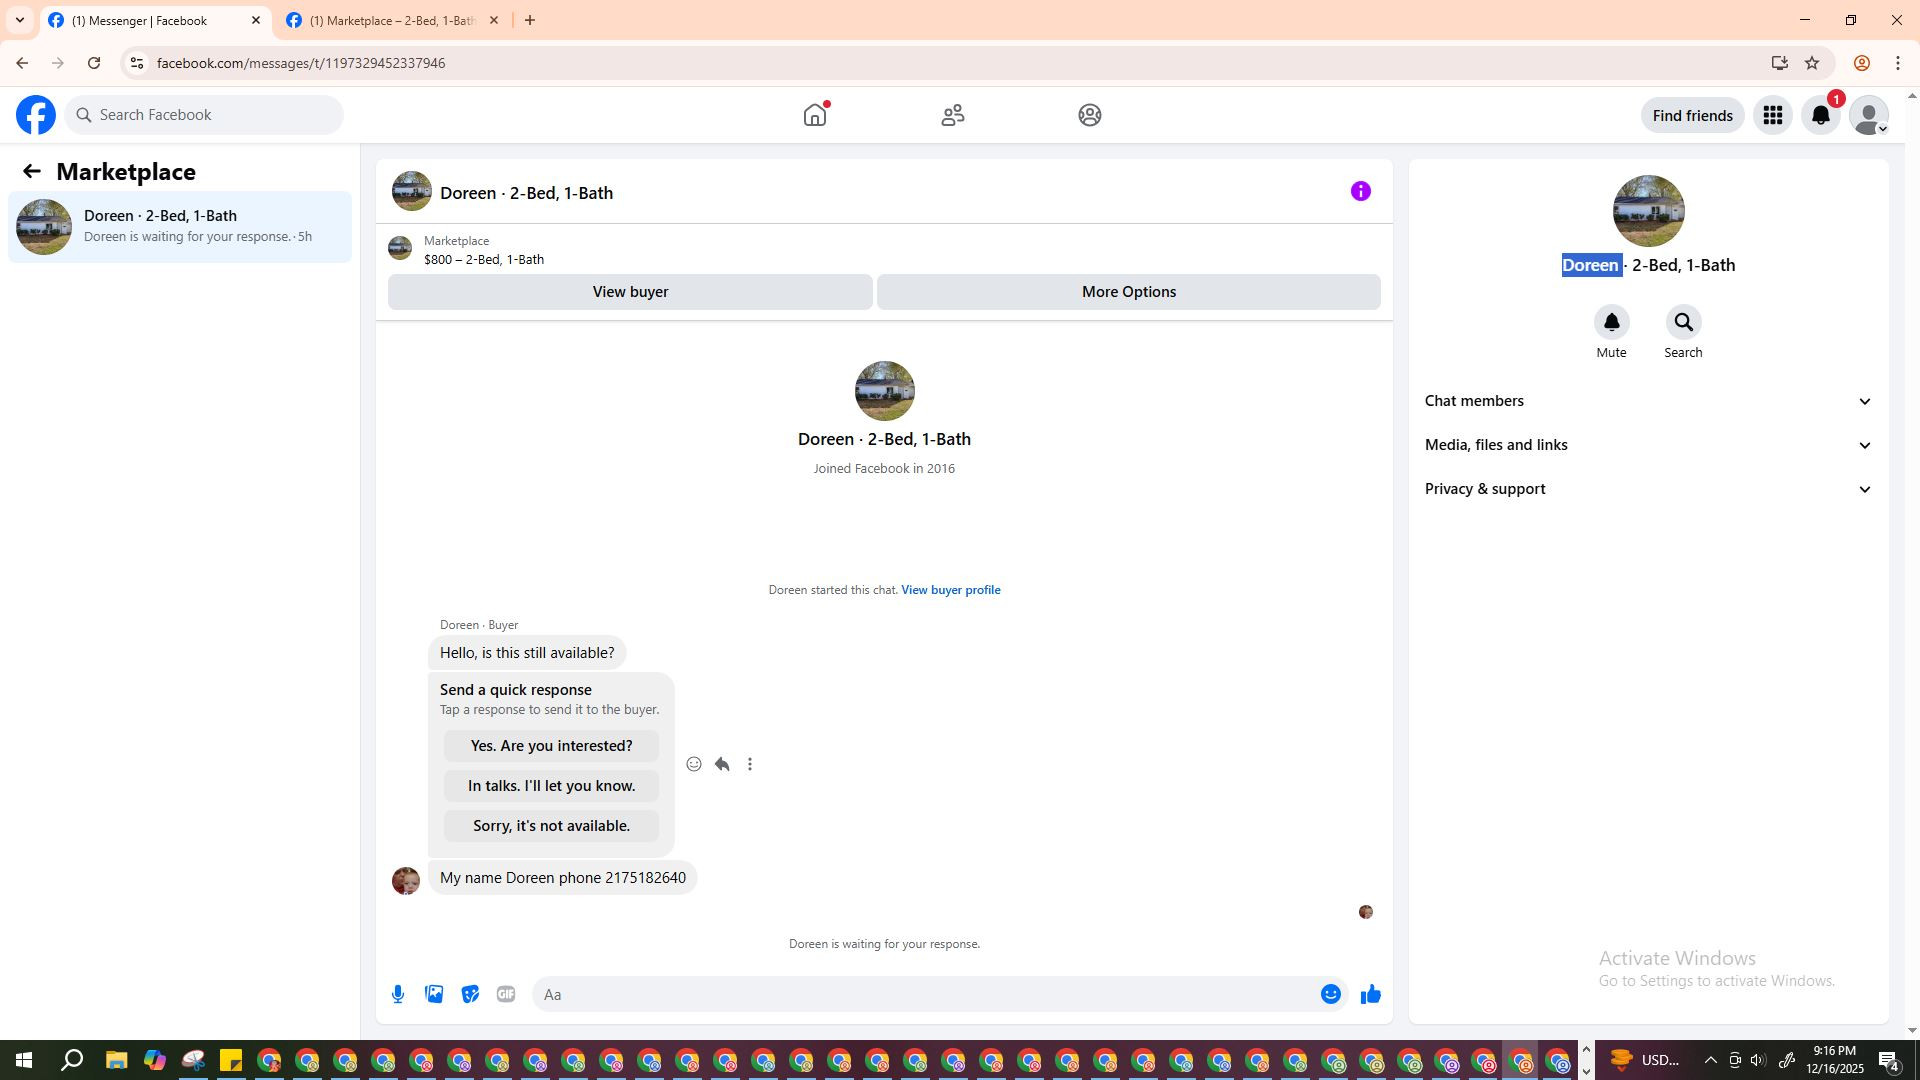Click the 'Hello, is this still available?' message
This screenshot has width=1920, height=1080.
click(x=527, y=653)
